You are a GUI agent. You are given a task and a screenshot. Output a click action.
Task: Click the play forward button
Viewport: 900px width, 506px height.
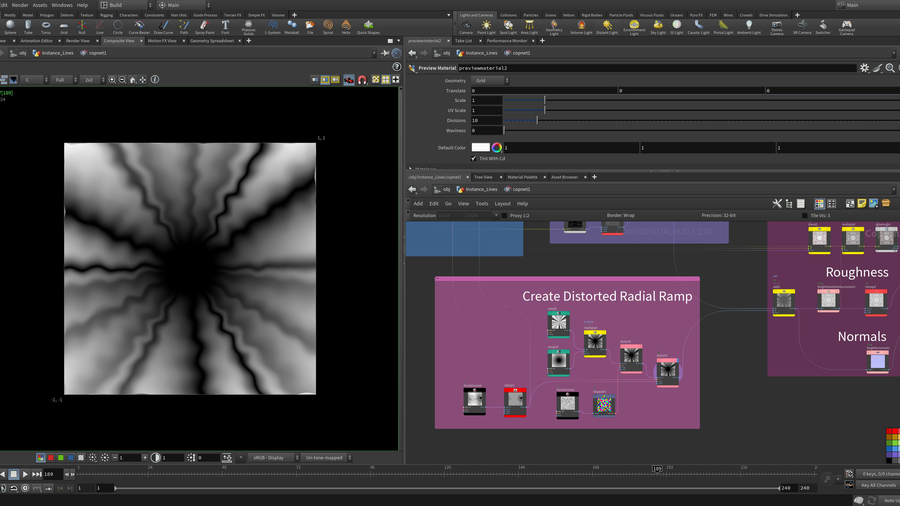25,474
